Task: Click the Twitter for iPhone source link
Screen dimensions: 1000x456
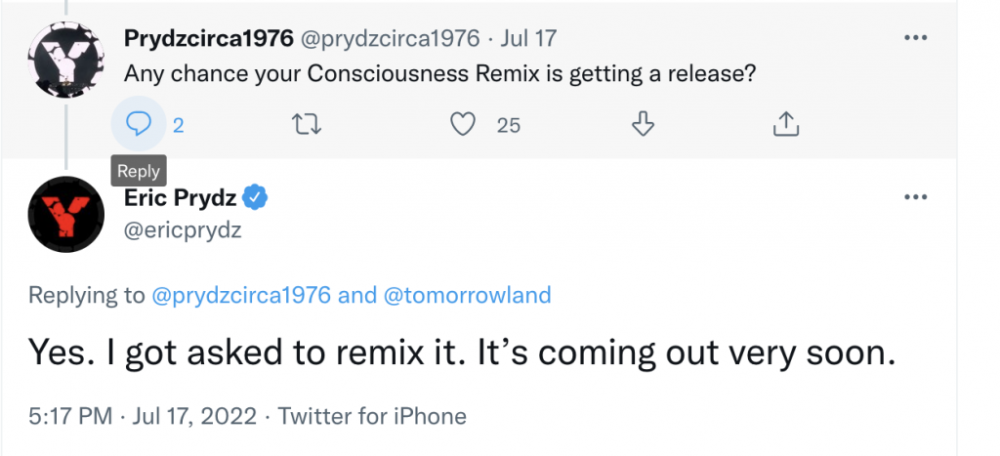Action: (372, 416)
